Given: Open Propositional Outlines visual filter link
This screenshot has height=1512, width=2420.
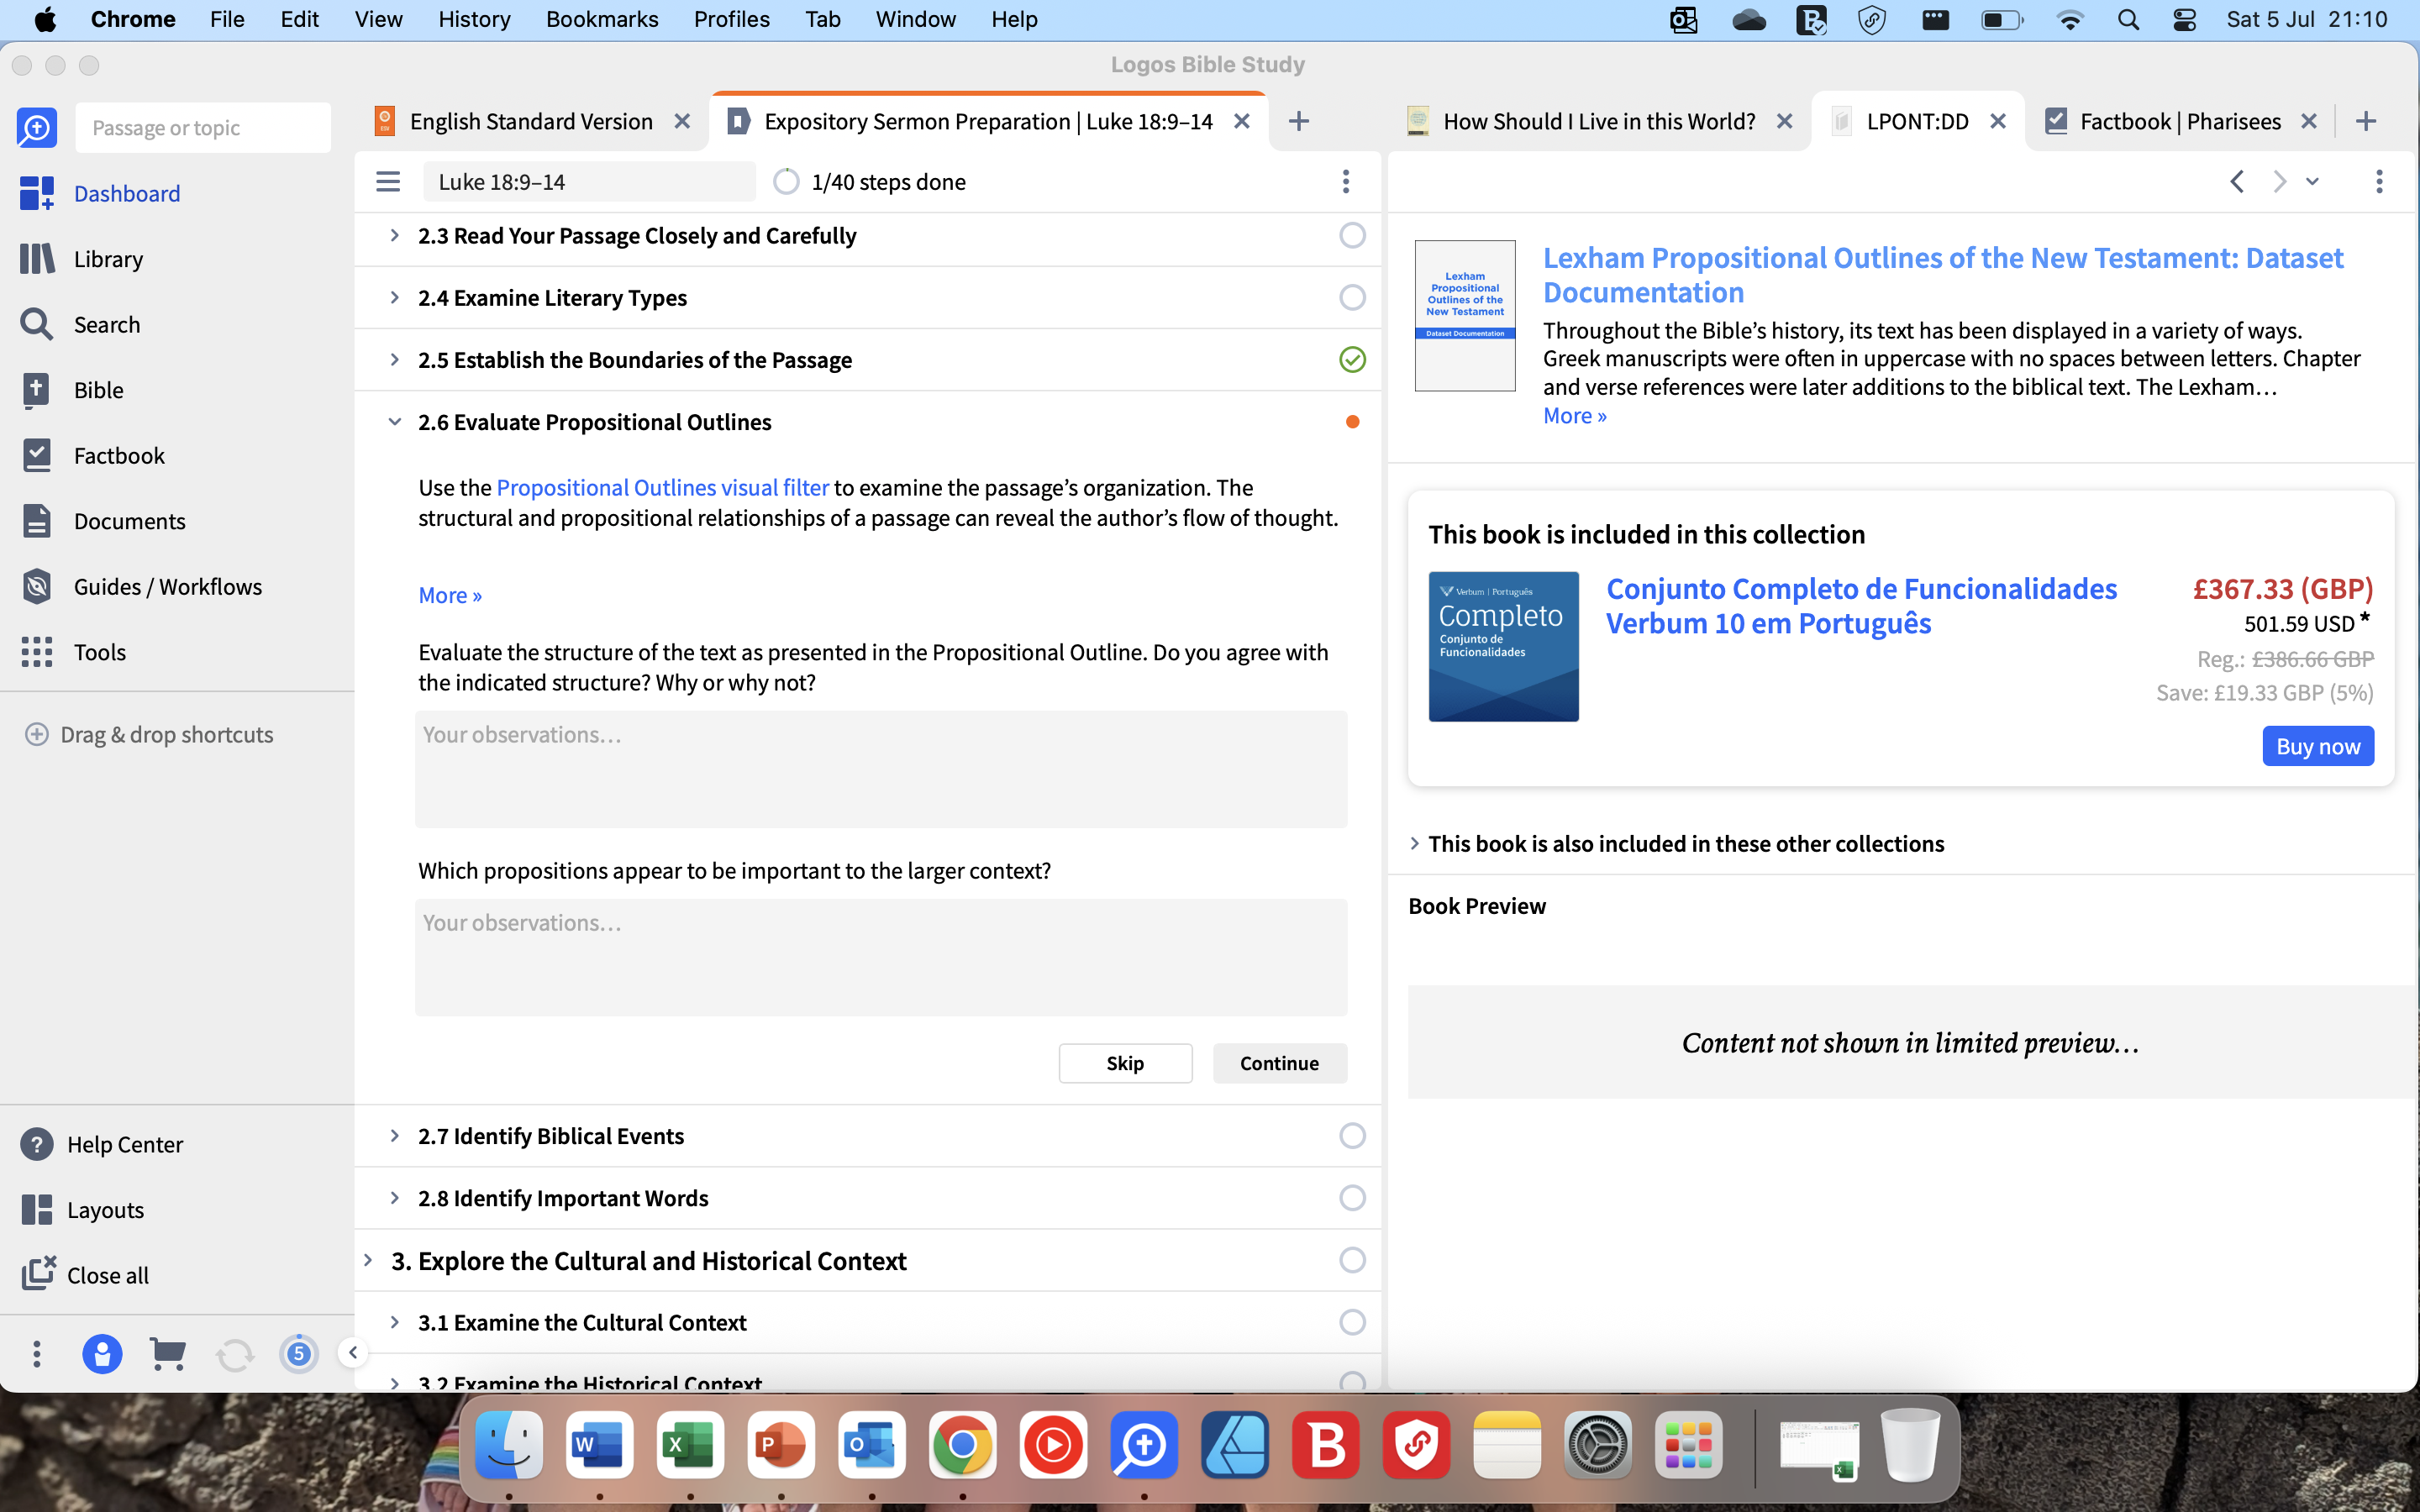Looking at the screenshot, I should (x=662, y=487).
